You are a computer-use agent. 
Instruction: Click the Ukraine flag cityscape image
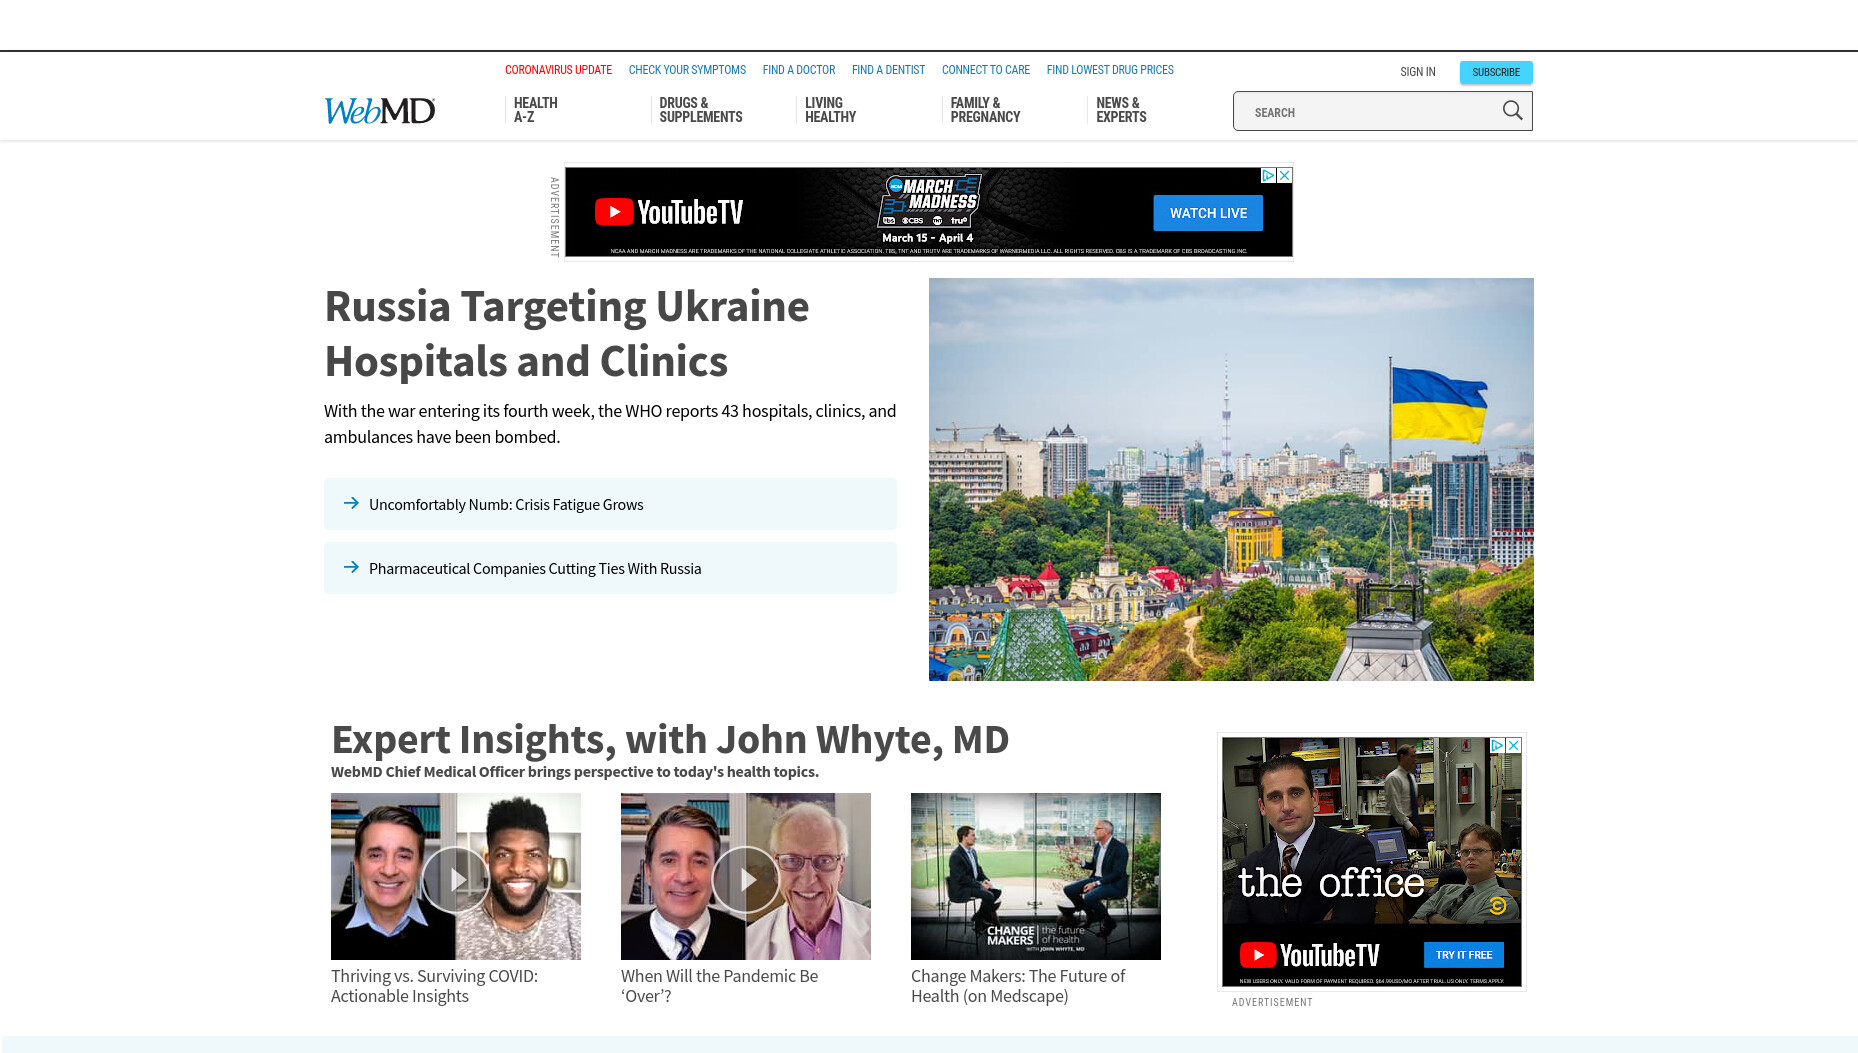(x=1231, y=479)
